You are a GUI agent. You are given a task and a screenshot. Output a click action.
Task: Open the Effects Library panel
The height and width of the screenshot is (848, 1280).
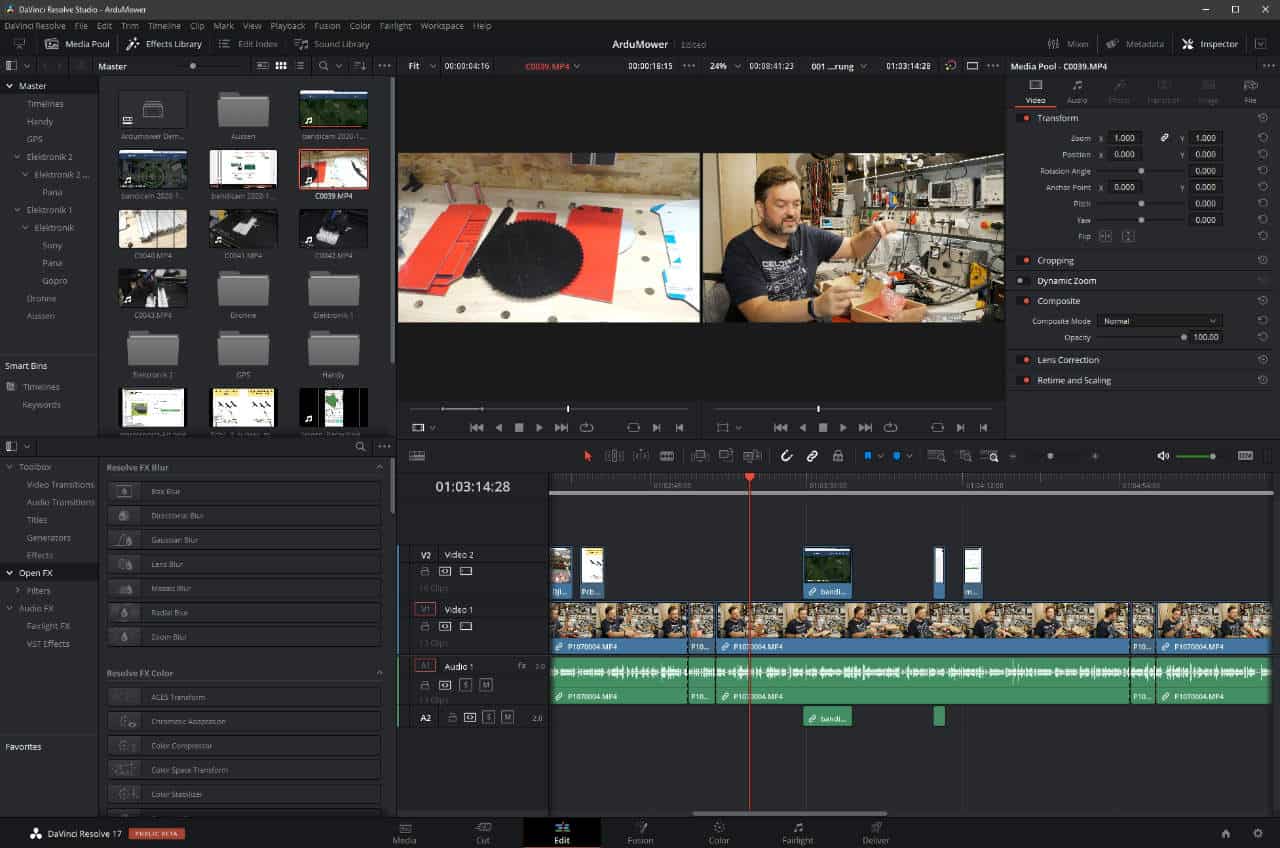tap(164, 44)
